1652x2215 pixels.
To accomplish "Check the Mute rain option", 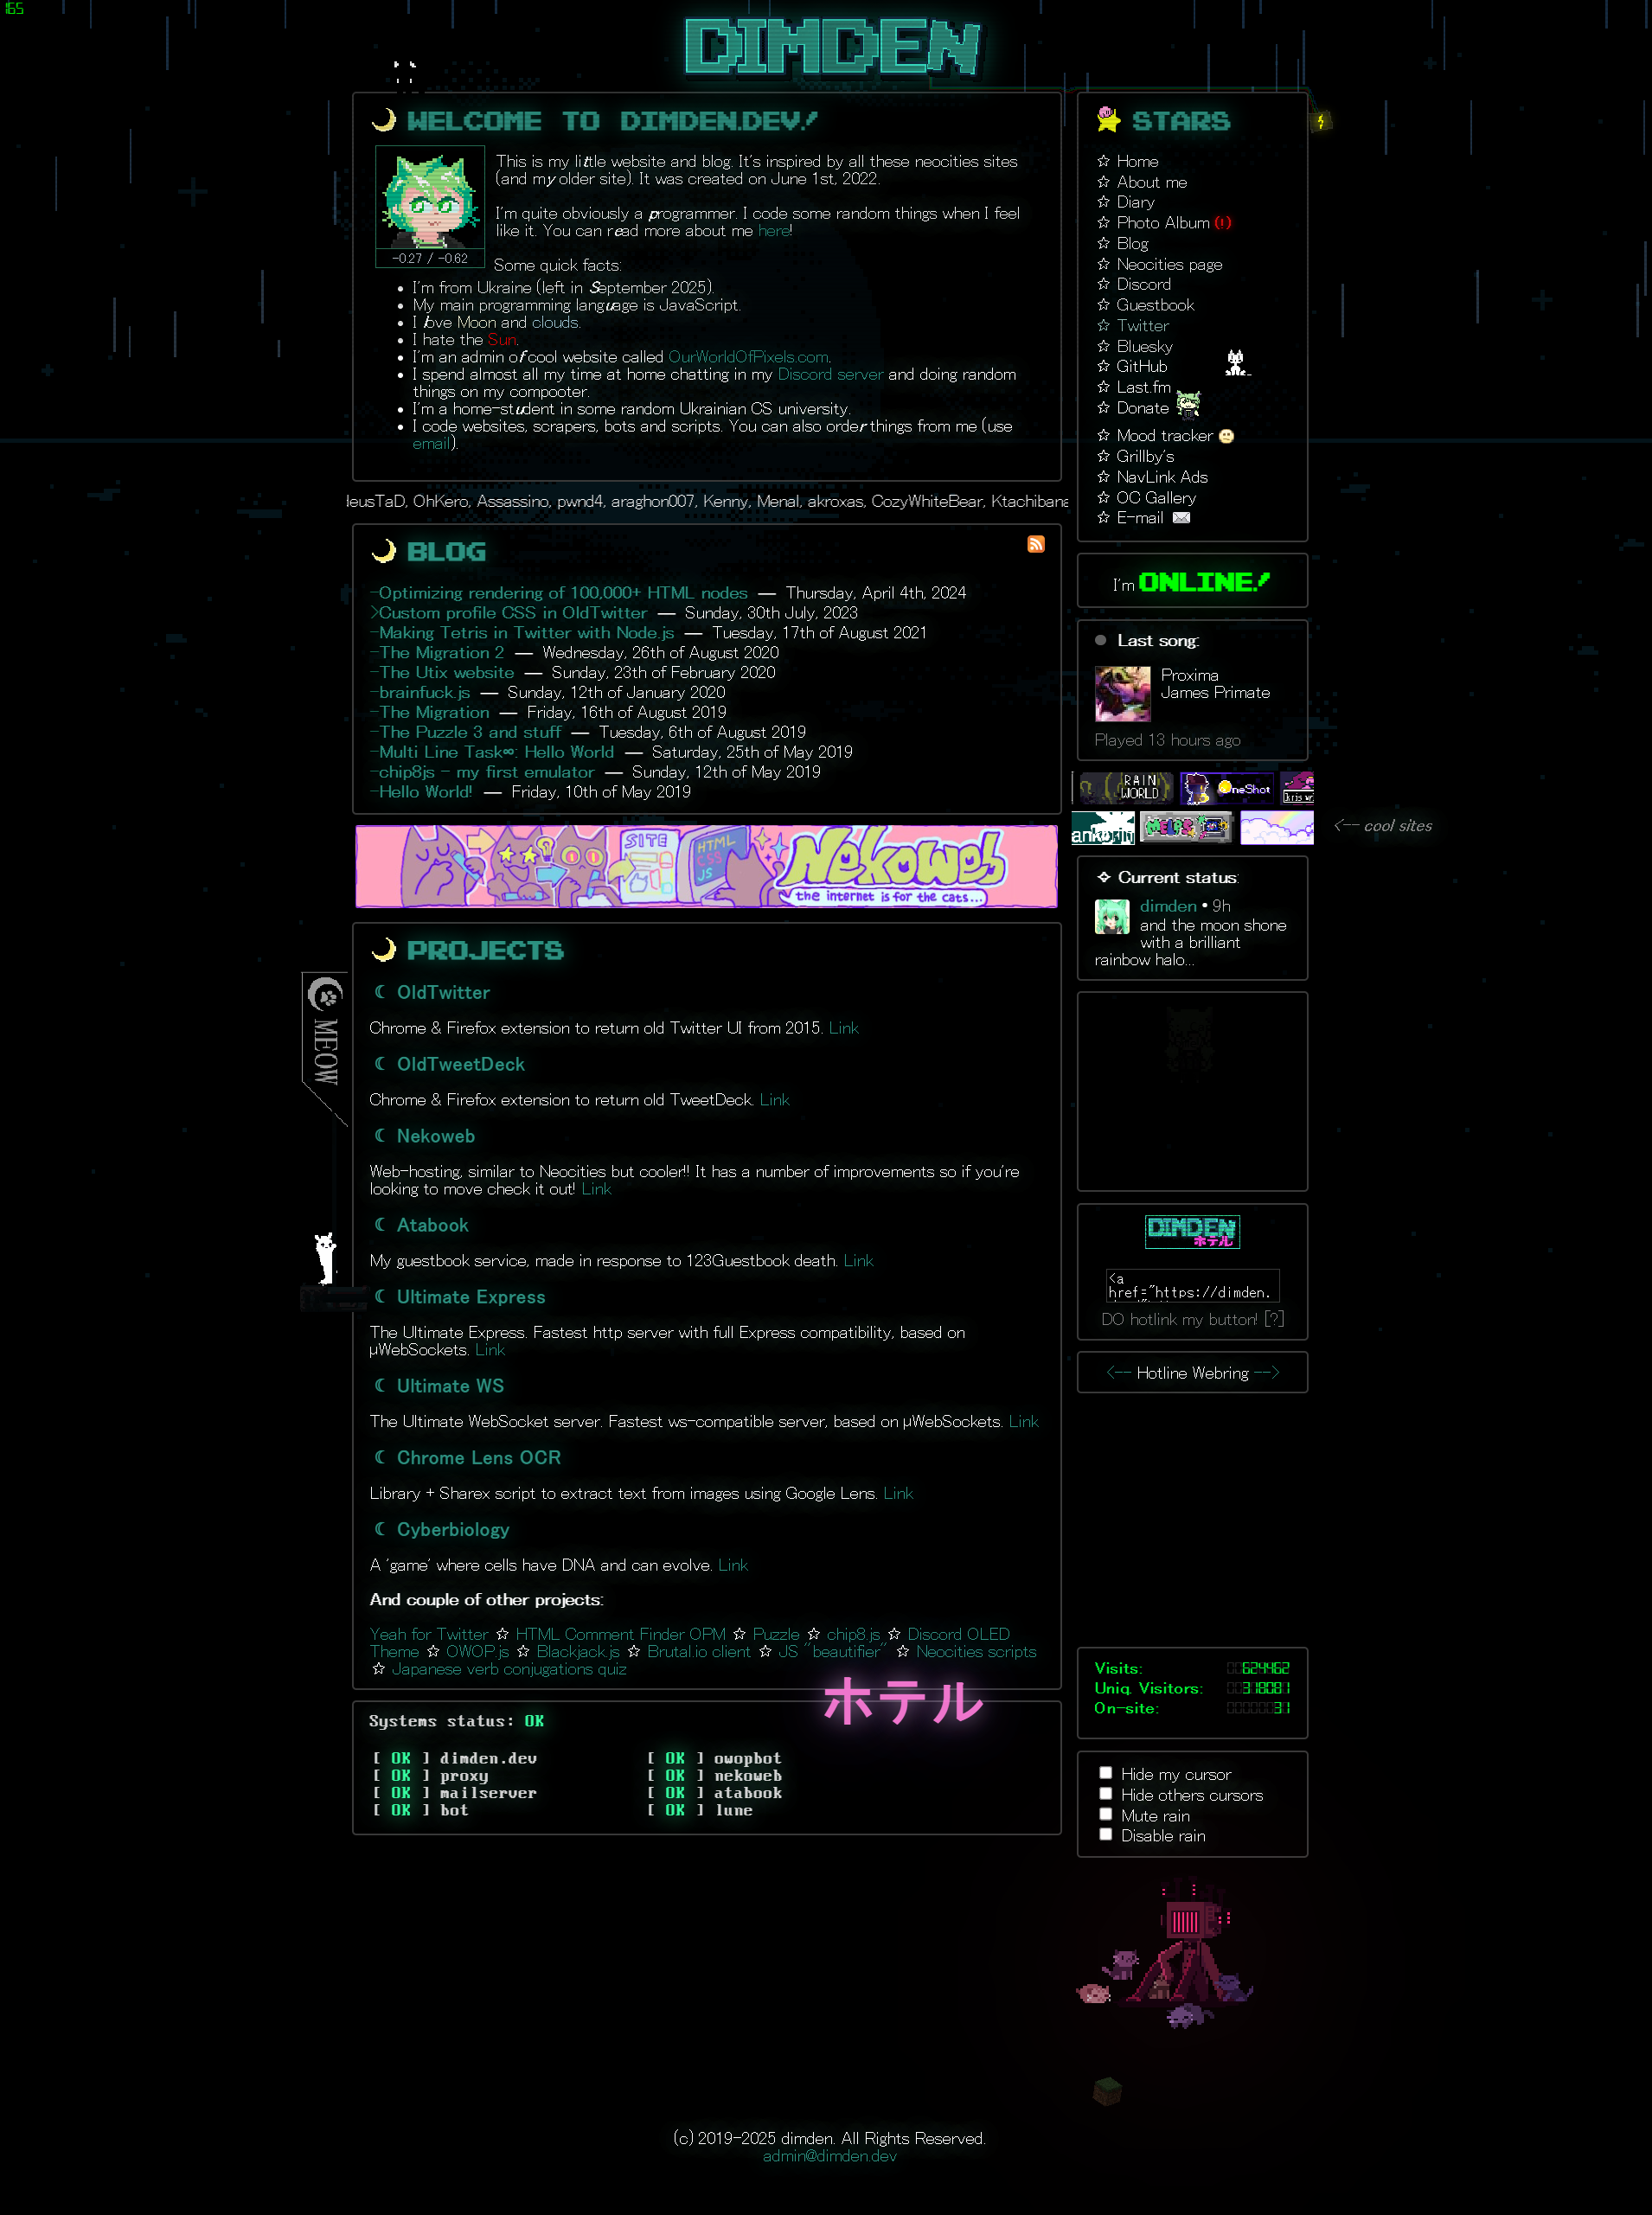I will pyautogui.click(x=1105, y=1814).
